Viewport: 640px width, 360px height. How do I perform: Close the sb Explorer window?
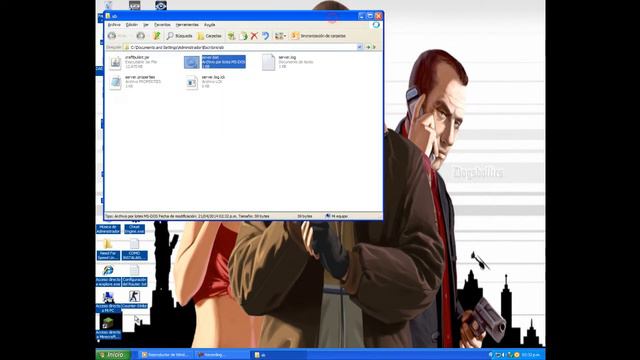click(378, 16)
